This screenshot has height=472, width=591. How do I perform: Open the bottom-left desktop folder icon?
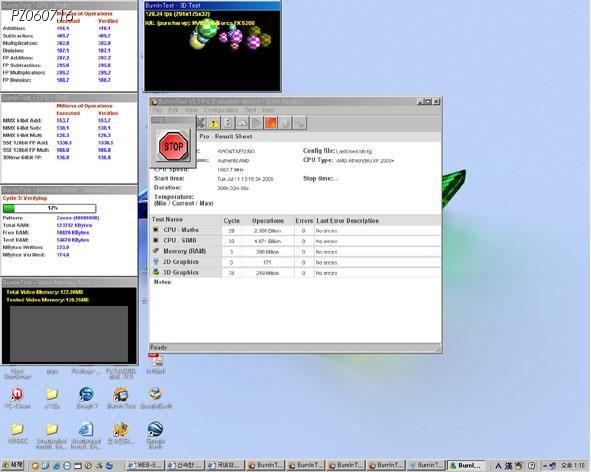coord(17,433)
